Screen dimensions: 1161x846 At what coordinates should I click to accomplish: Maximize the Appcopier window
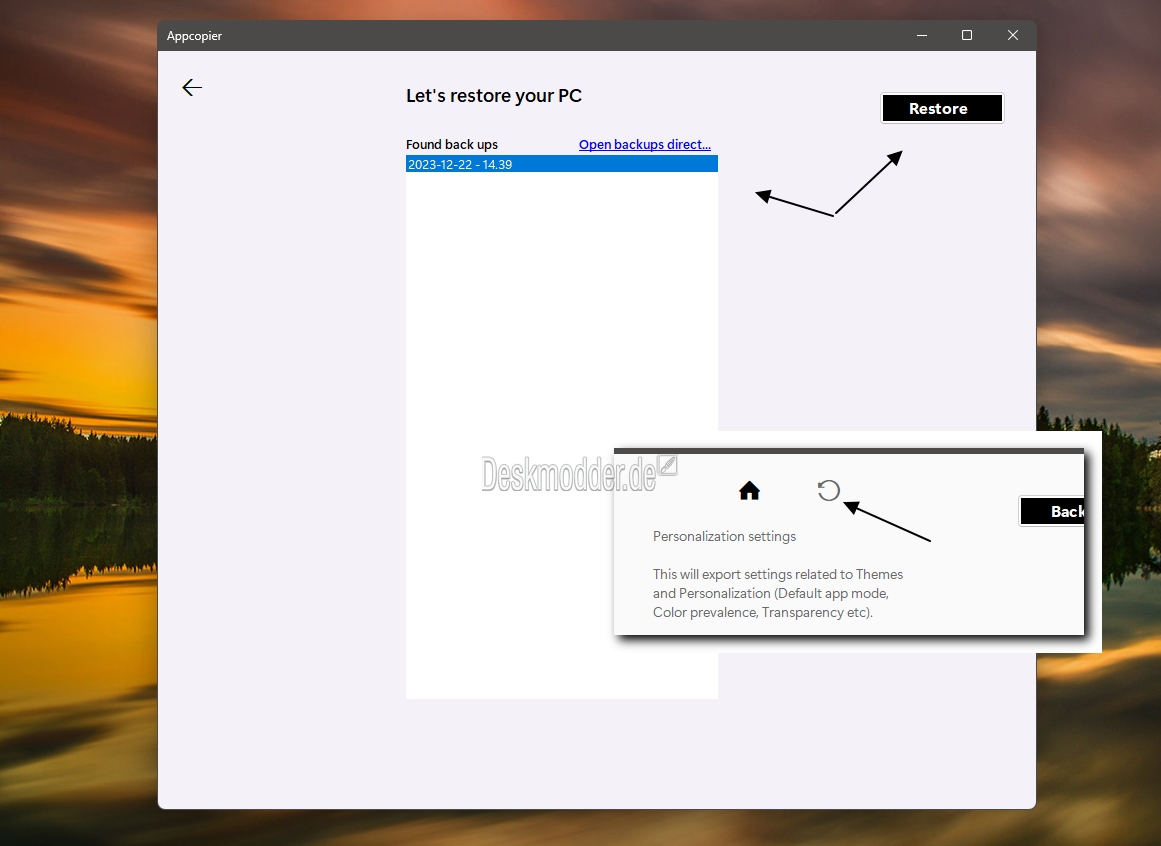click(x=967, y=36)
